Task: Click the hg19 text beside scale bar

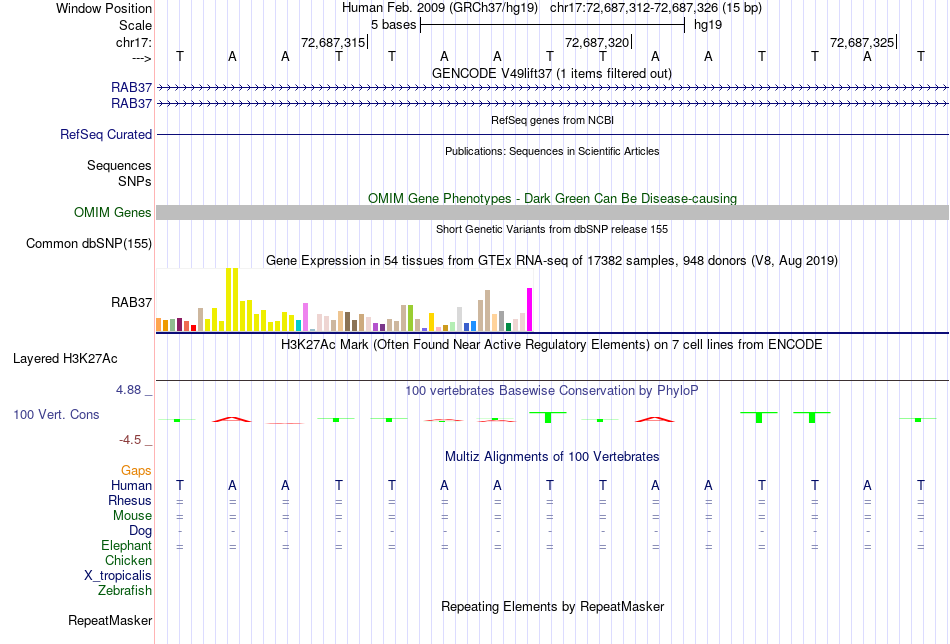Action: (x=708, y=25)
